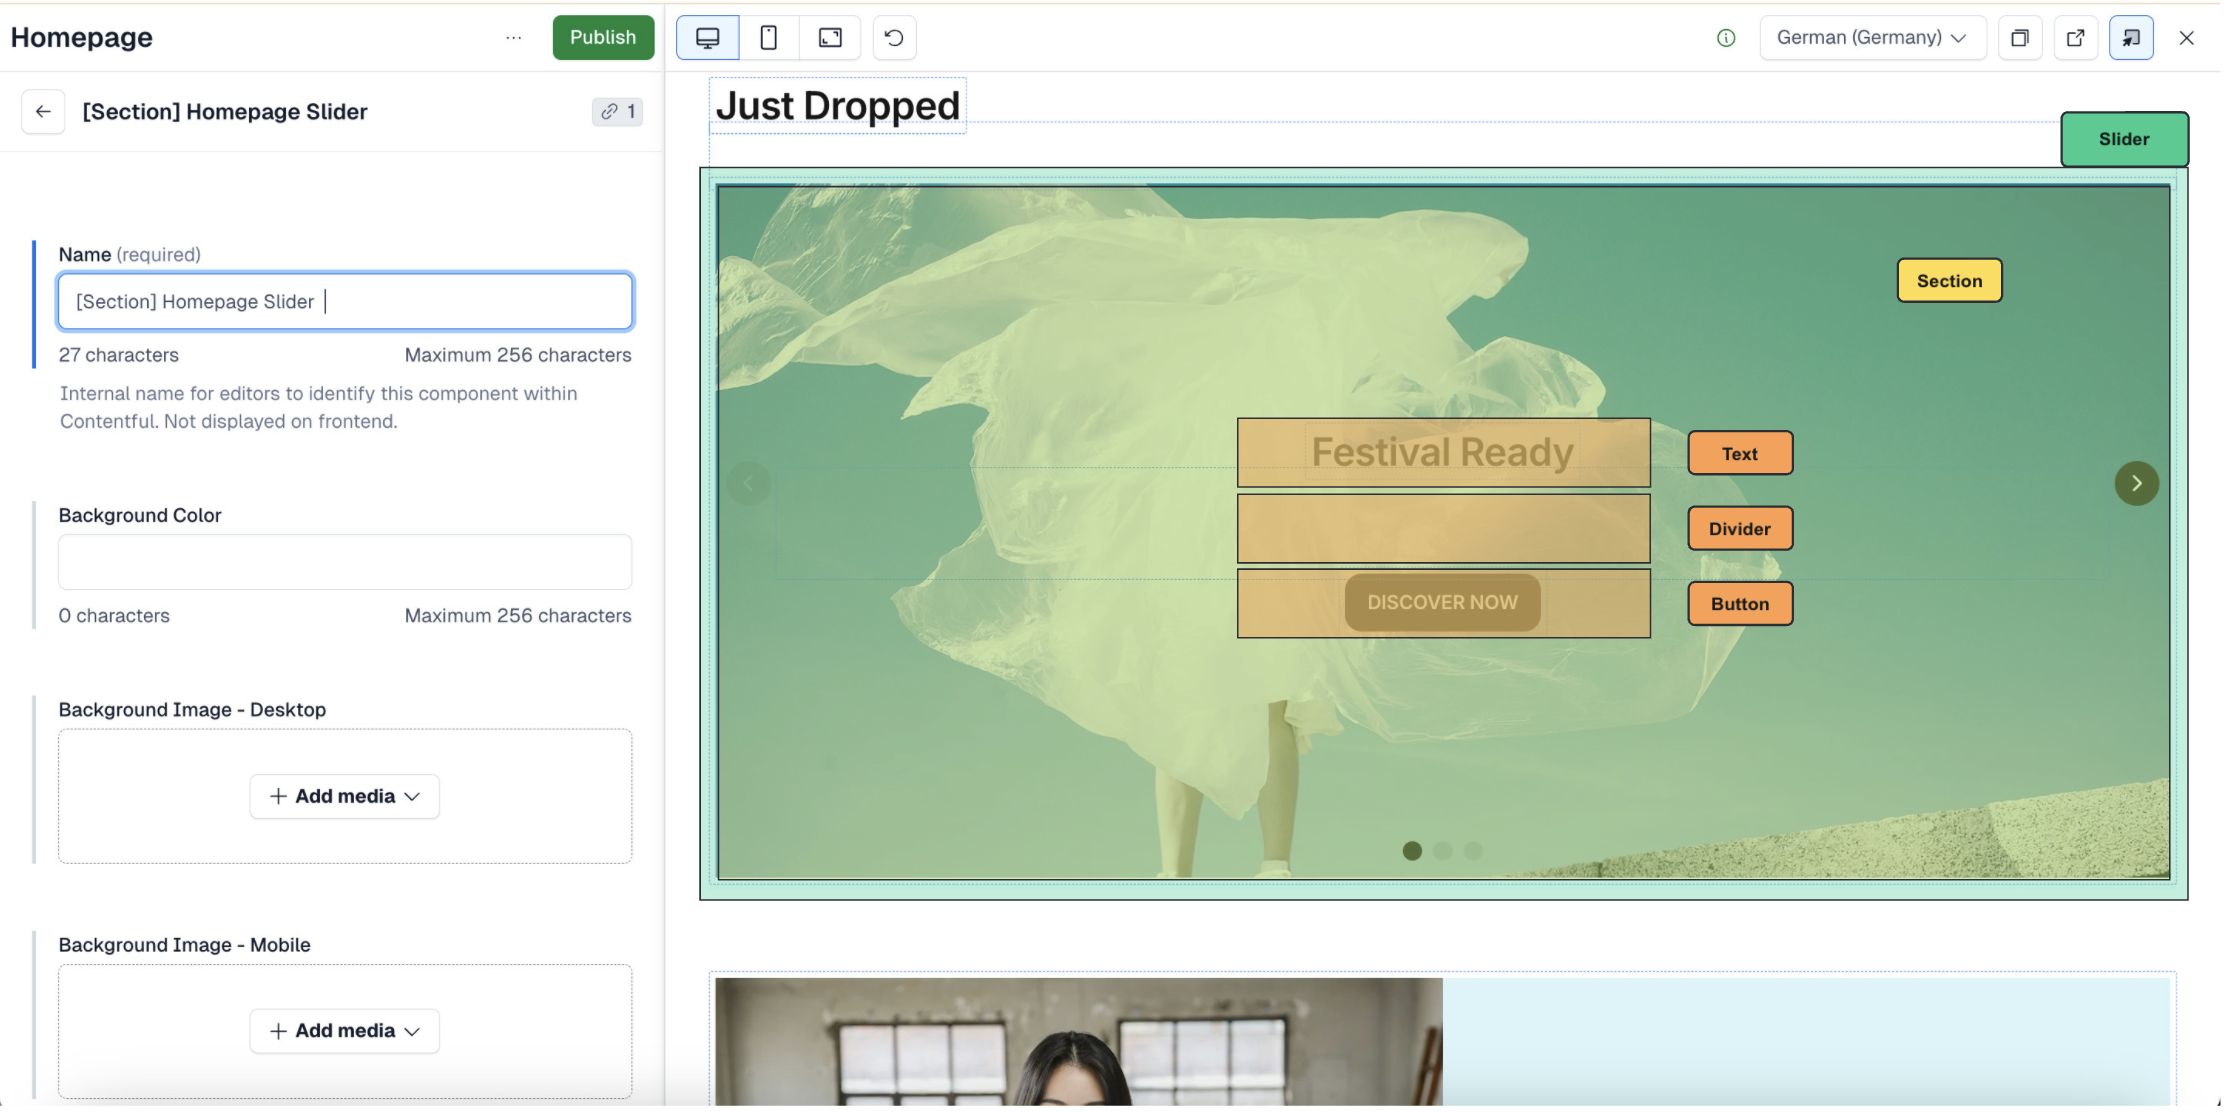Select the fullscreen viewport icon
2230x1112 pixels.
coord(830,38)
